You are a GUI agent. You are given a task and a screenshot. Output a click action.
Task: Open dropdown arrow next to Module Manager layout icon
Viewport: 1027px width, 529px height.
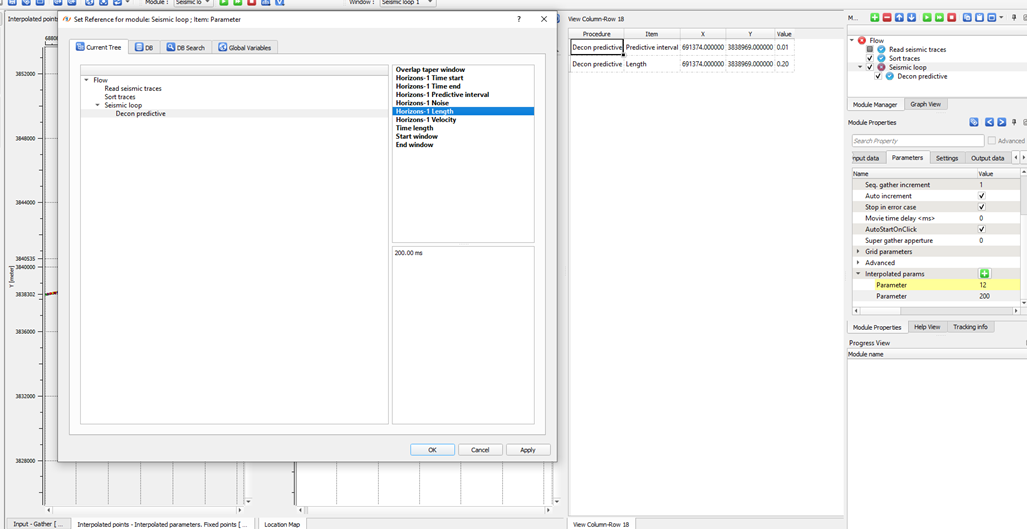(x=1001, y=17)
